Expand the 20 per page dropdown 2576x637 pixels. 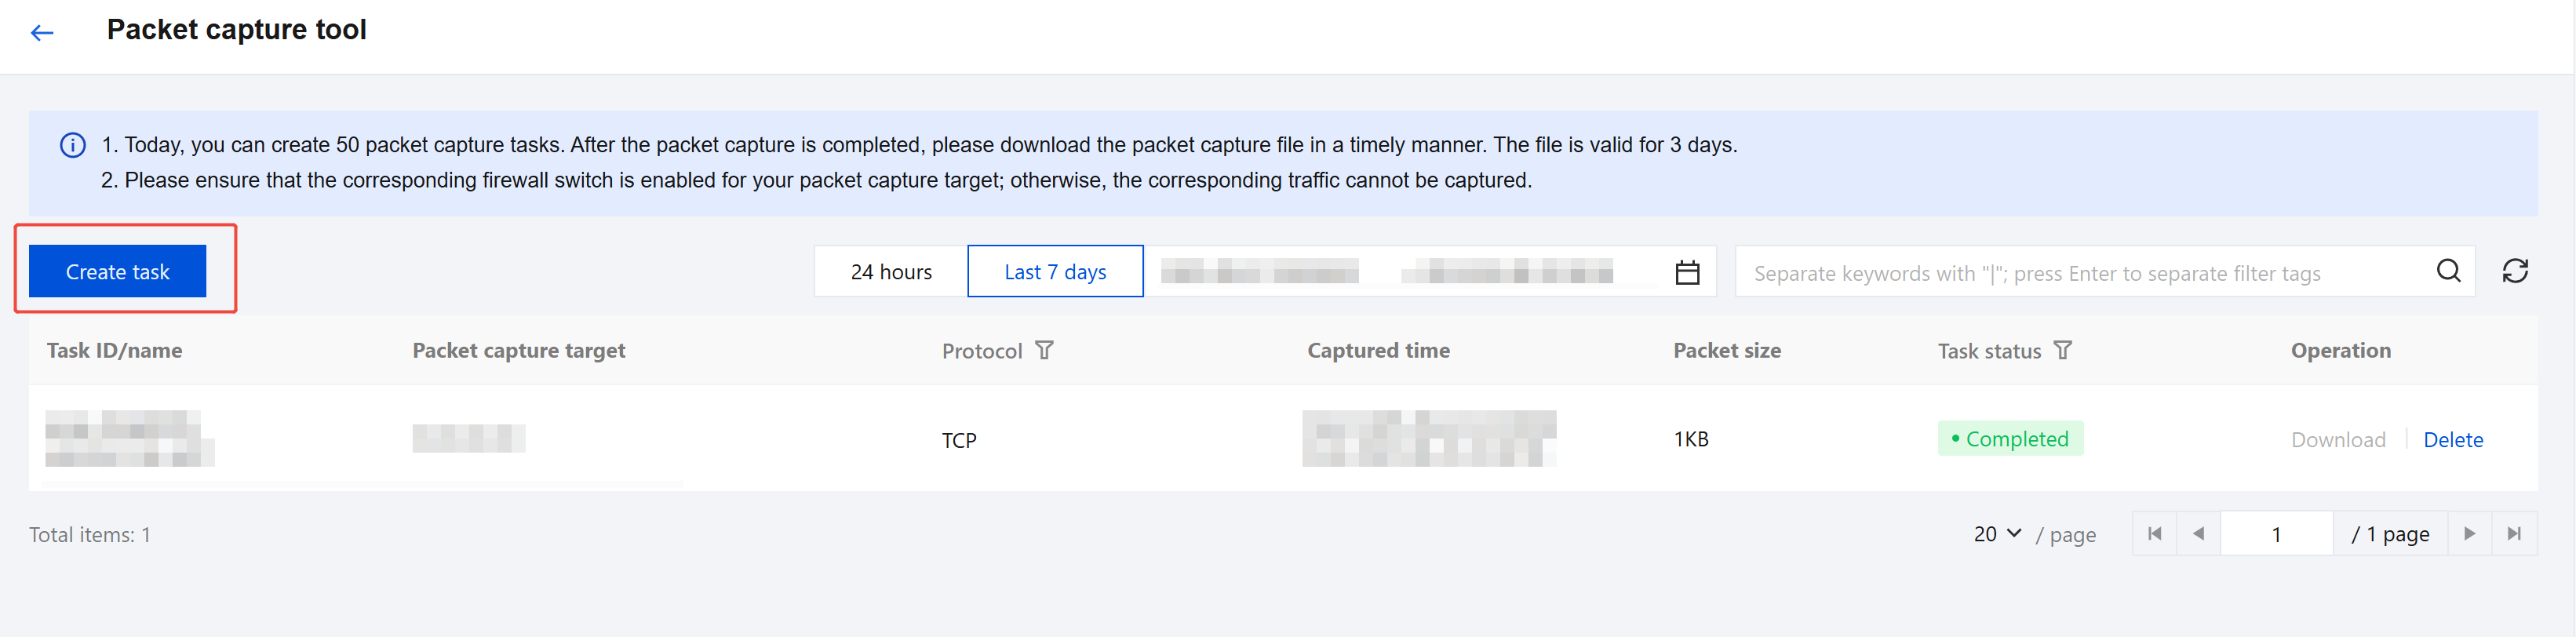(1997, 534)
